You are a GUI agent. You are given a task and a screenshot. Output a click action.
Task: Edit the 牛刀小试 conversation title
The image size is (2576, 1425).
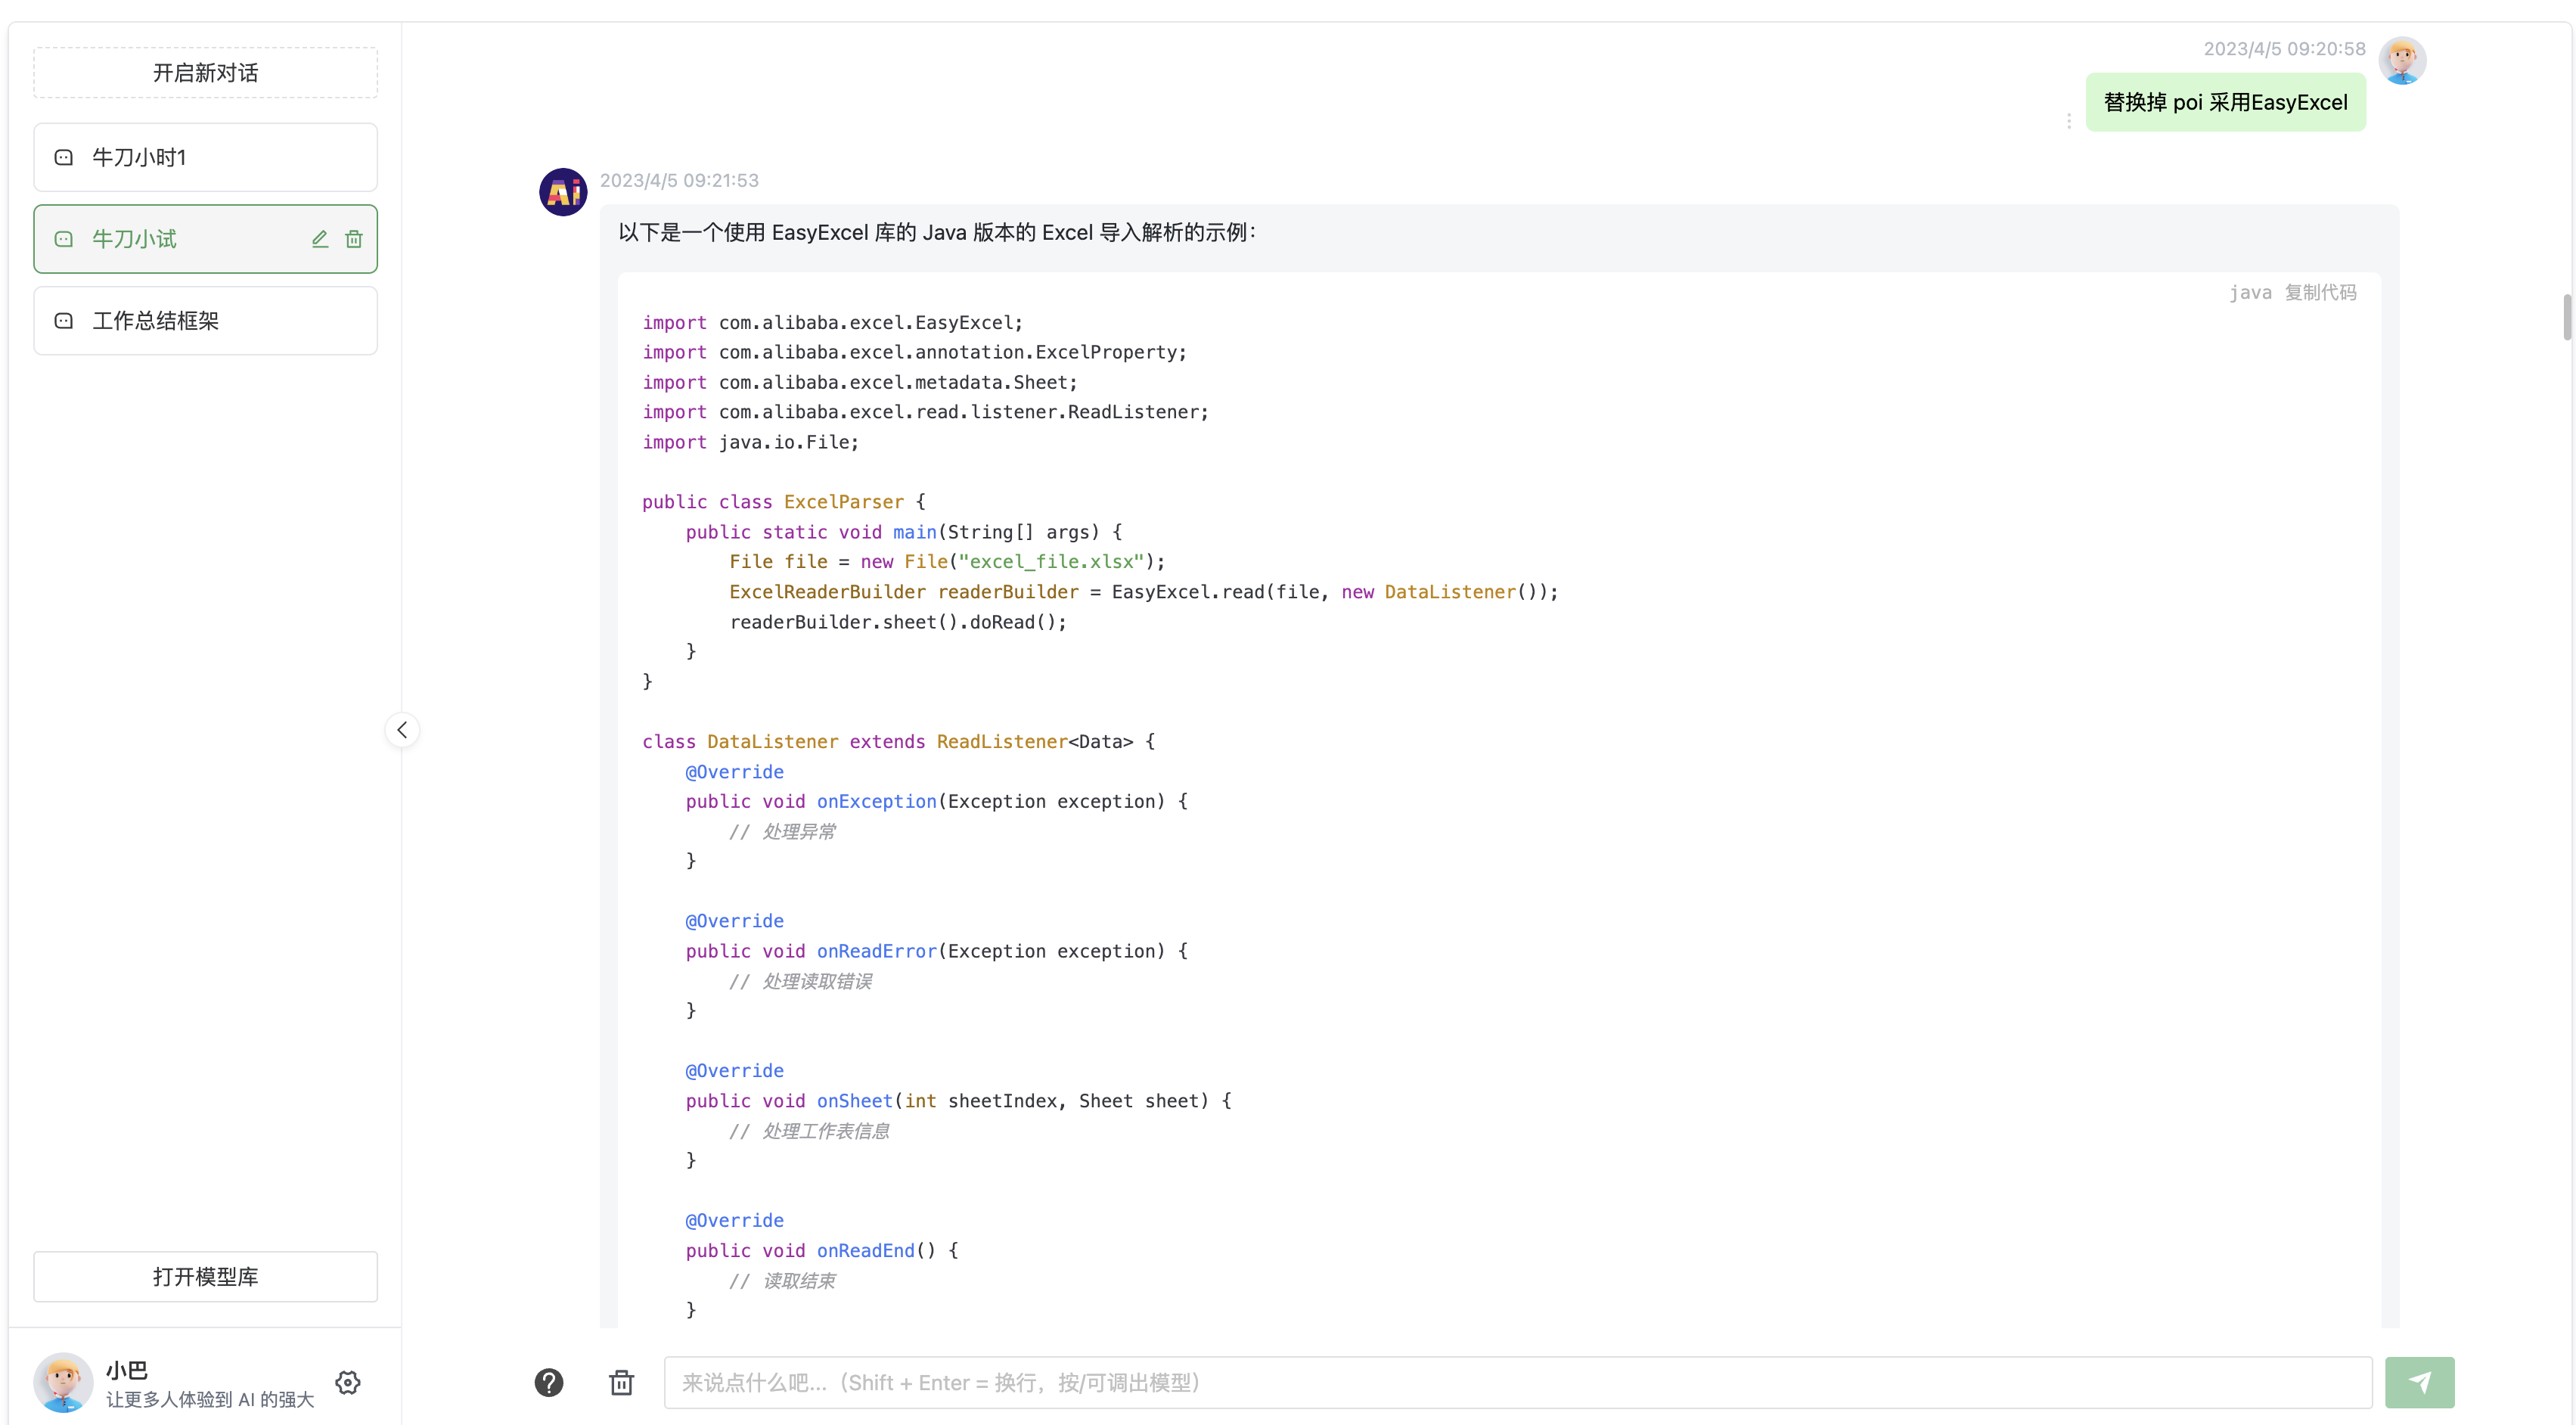tap(320, 239)
